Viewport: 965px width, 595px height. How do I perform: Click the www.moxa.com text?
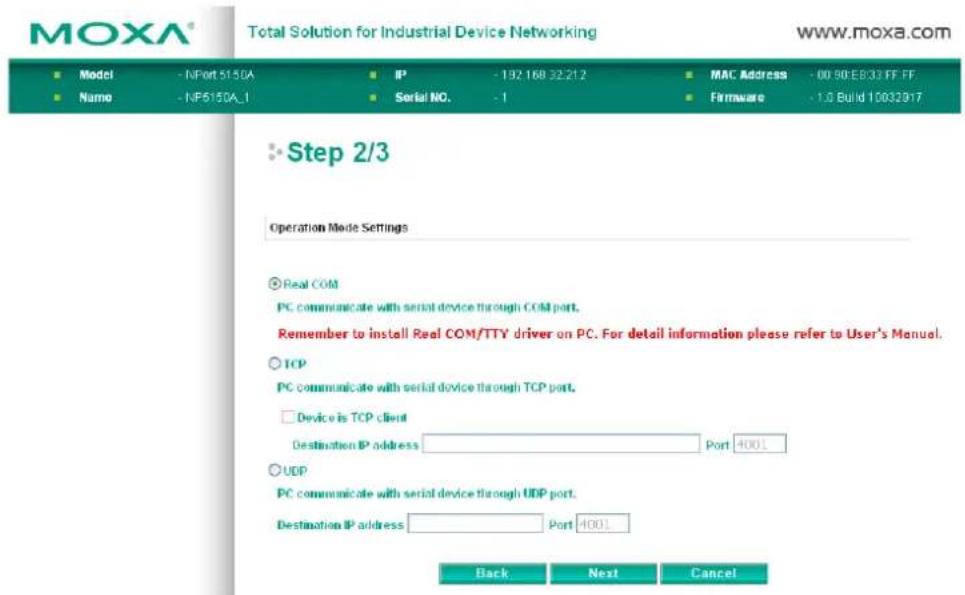pyautogui.click(x=873, y=32)
